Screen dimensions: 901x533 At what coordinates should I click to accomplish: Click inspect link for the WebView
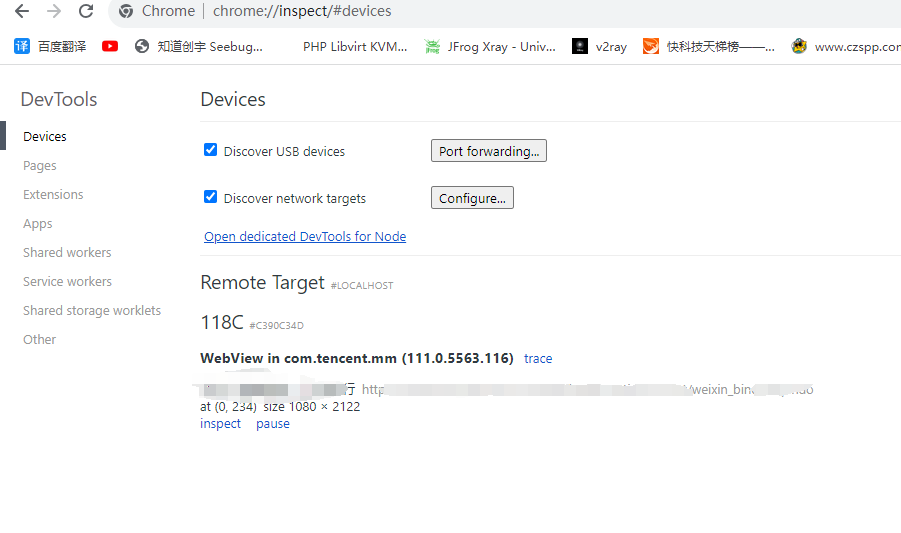tap(220, 424)
